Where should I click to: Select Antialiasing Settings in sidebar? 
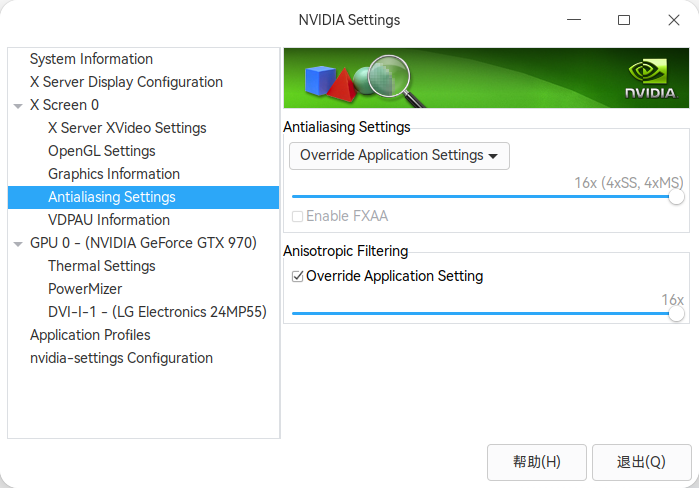tap(144, 197)
